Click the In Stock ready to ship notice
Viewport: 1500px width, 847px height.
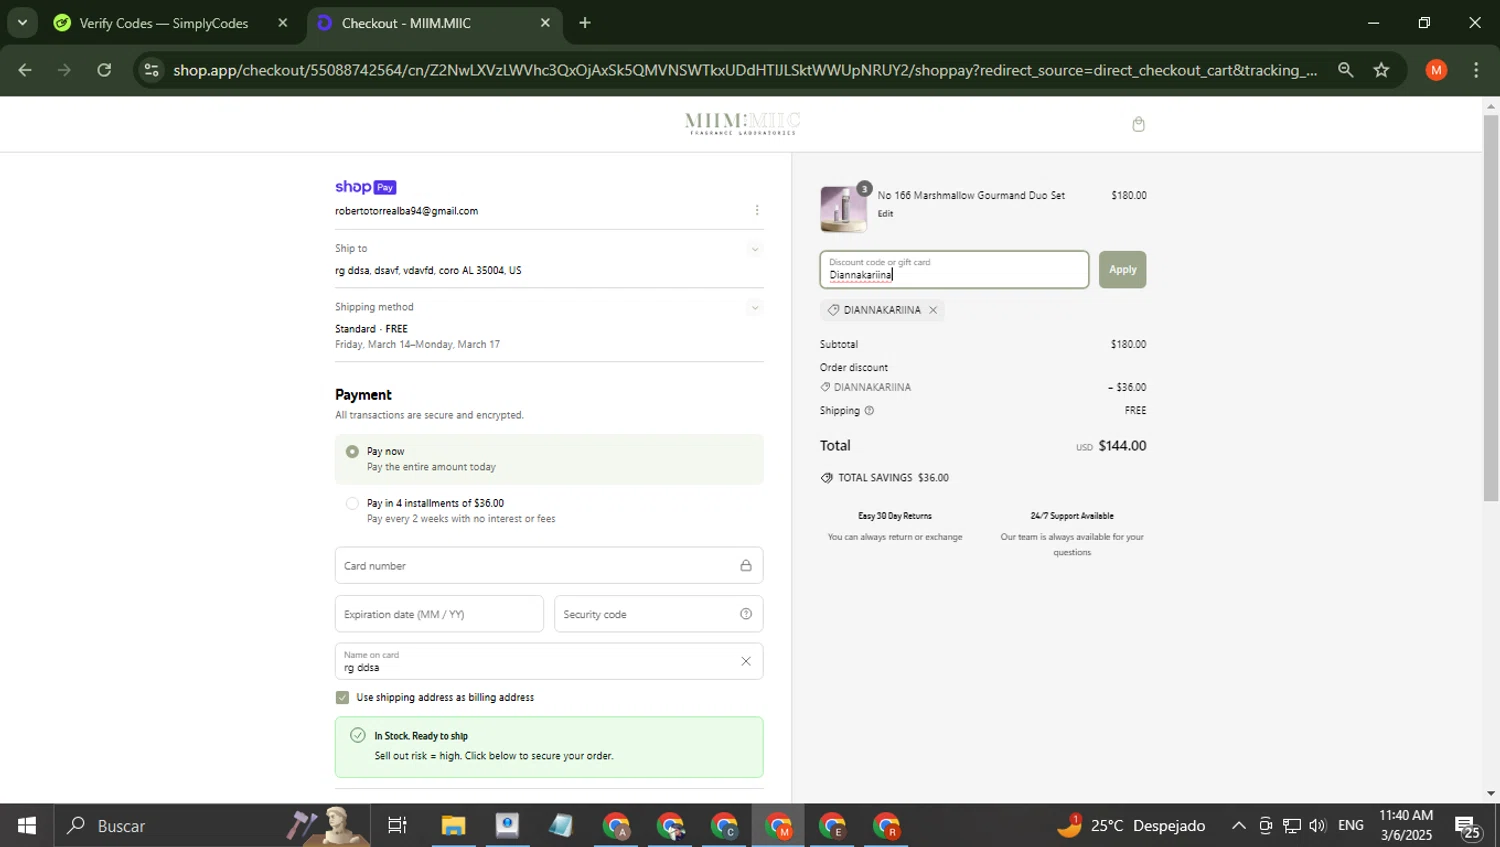pyautogui.click(x=549, y=747)
